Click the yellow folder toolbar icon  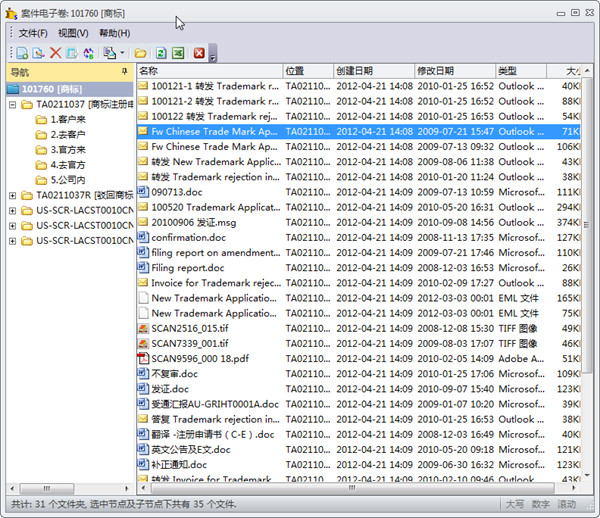coord(140,54)
